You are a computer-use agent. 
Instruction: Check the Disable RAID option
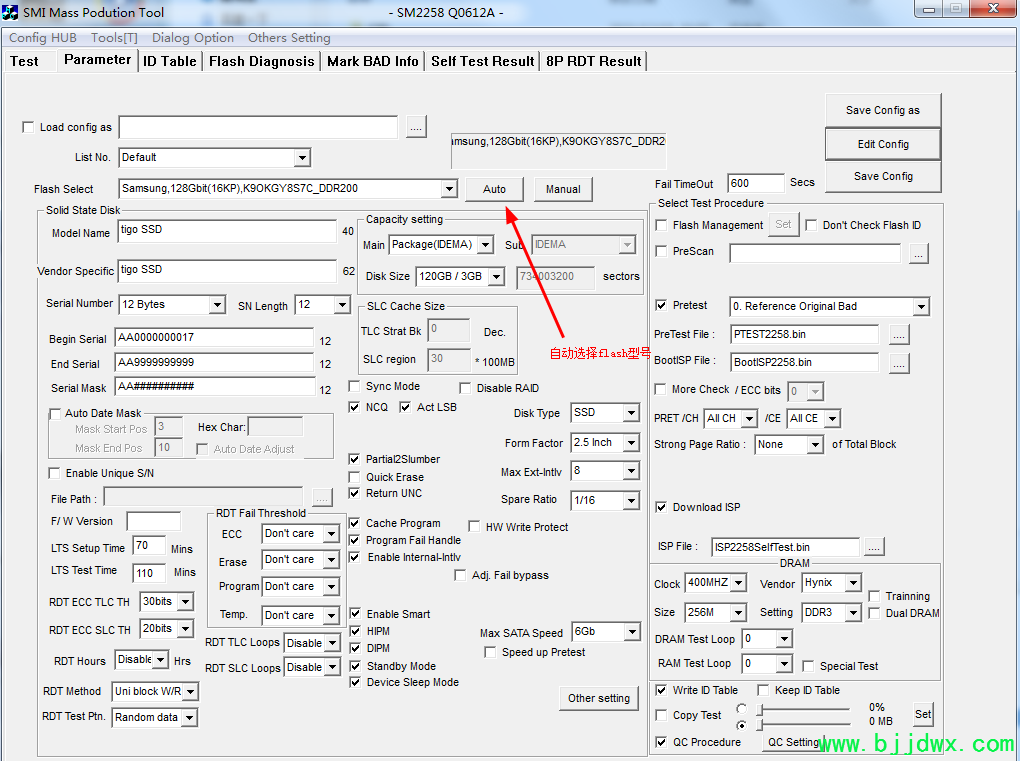[x=465, y=388]
